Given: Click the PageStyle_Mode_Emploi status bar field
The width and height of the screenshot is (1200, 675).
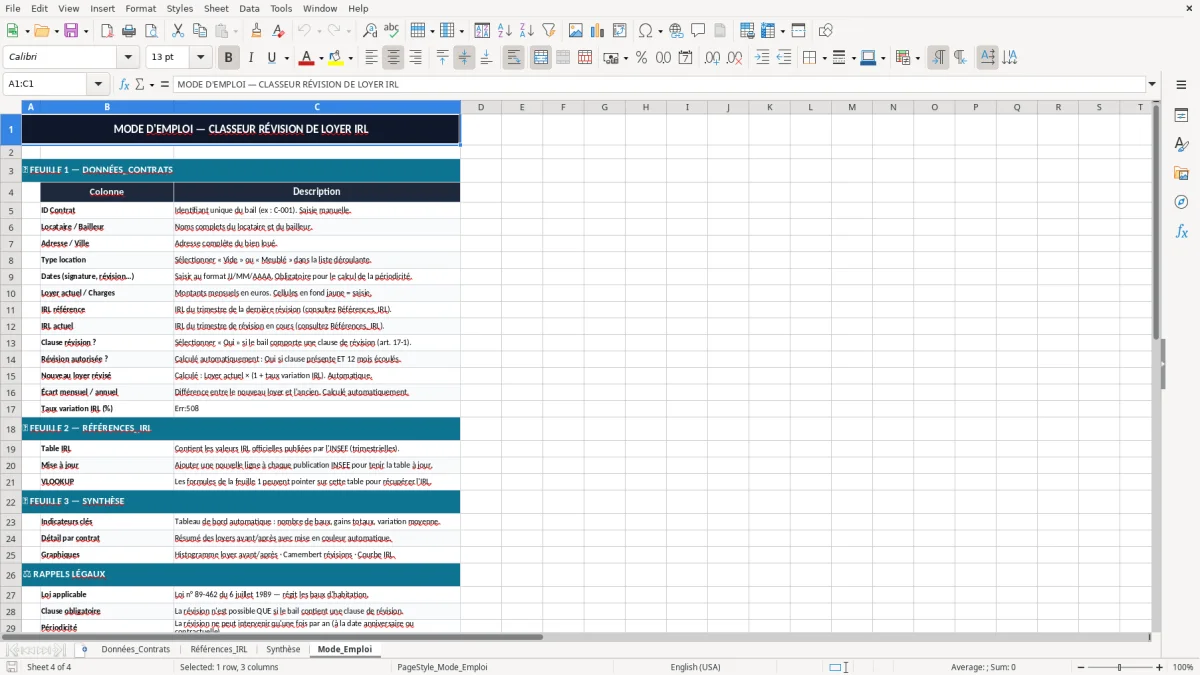Looking at the screenshot, I should [442, 667].
